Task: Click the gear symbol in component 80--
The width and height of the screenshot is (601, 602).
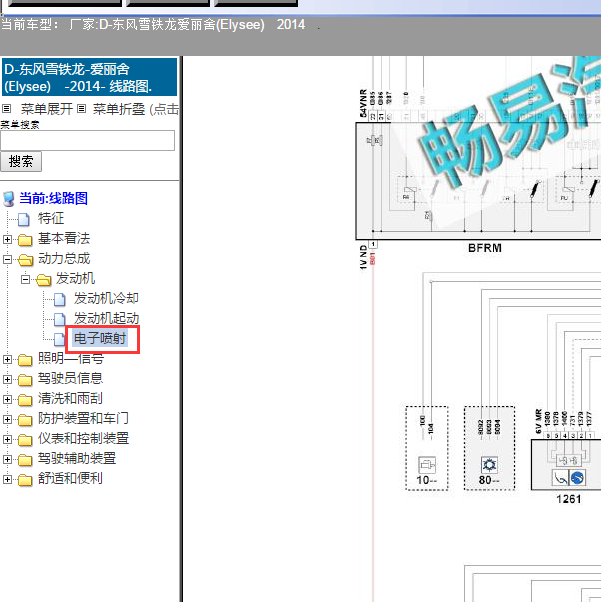Action: point(489,465)
